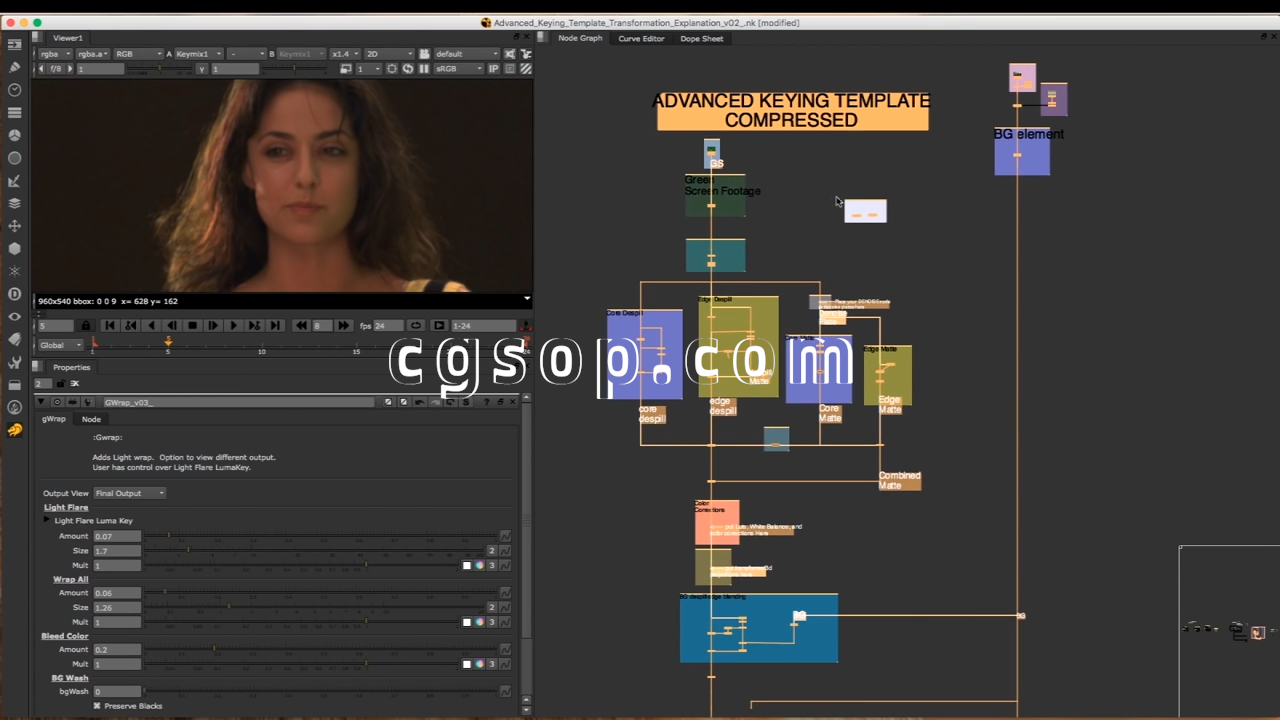Image resolution: width=1280 pixels, height=720 pixels.
Task: Click the GWrap_v03_ node name field
Action: pos(240,402)
